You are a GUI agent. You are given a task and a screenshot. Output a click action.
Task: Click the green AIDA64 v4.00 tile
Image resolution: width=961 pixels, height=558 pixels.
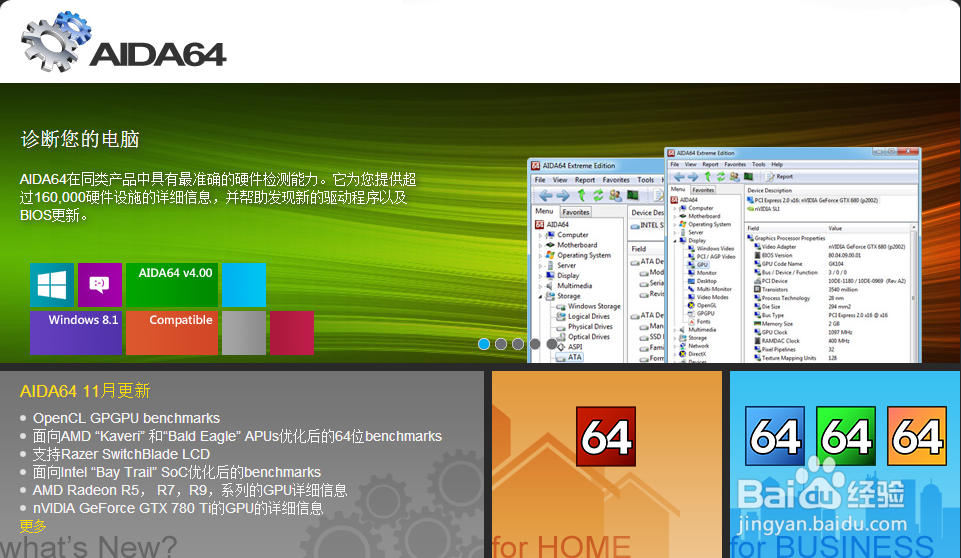pyautogui.click(x=172, y=285)
